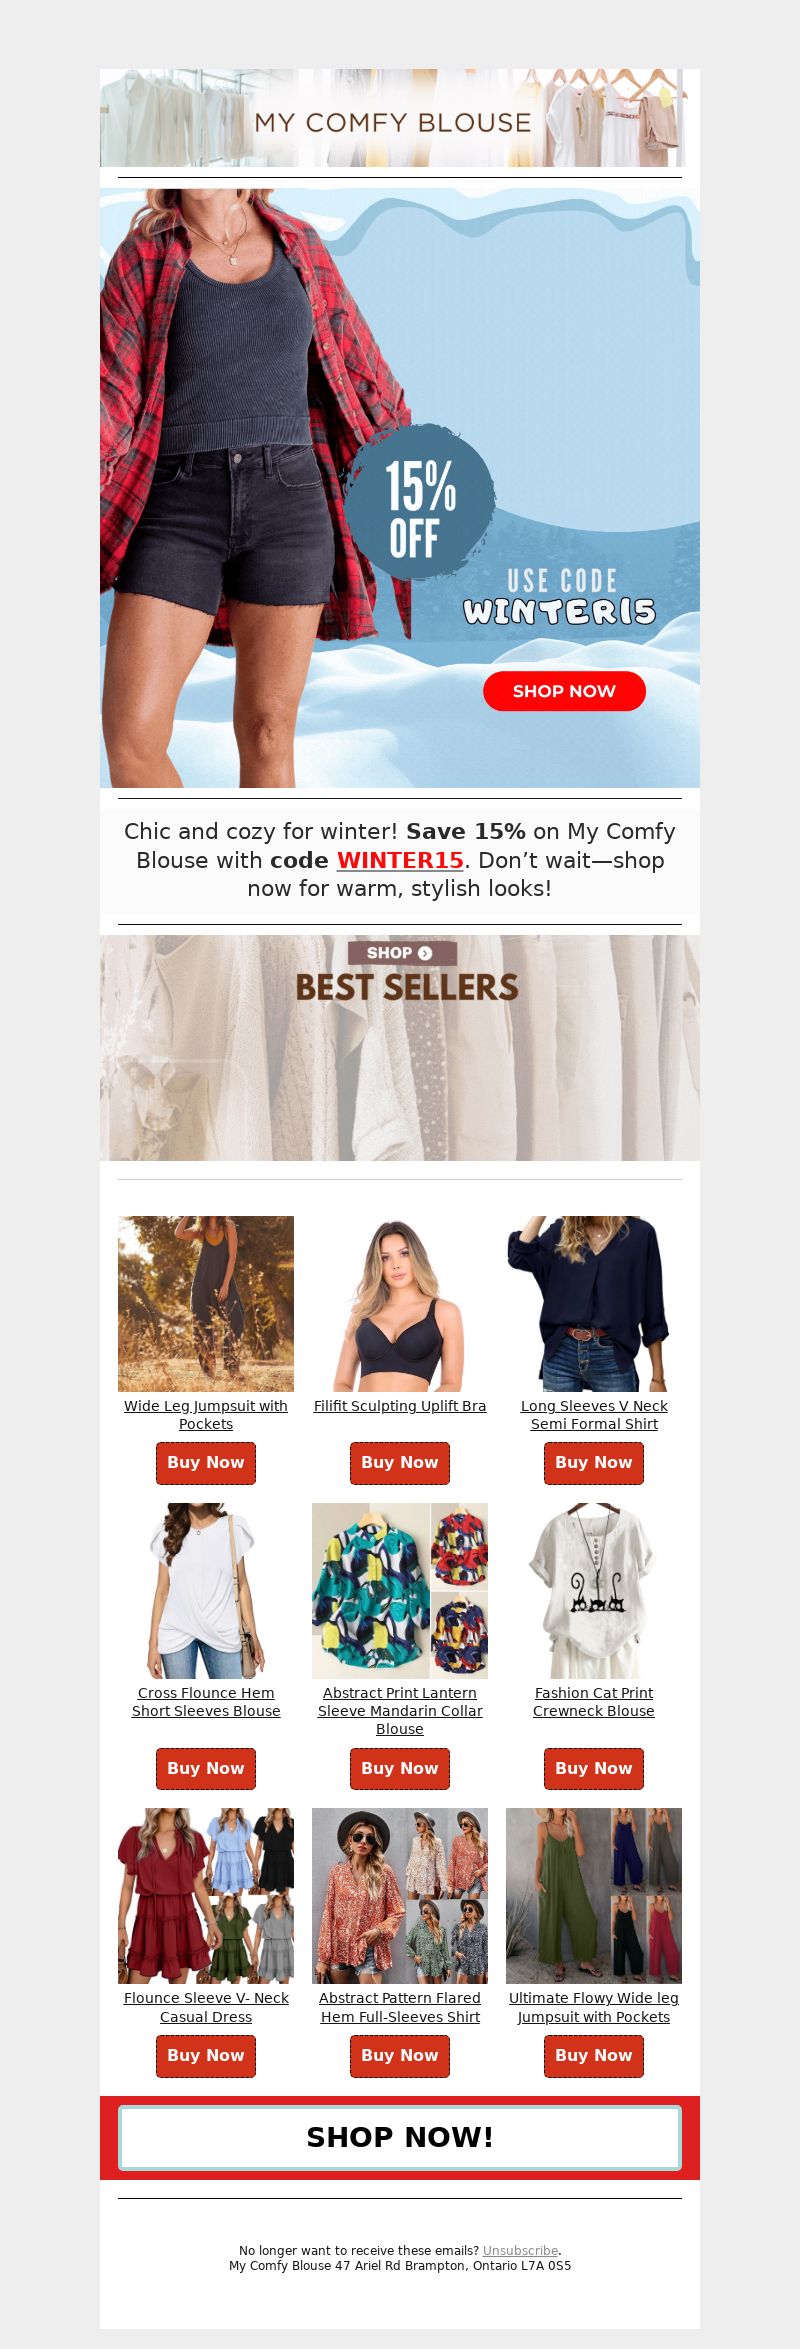Click the Shop Best Sellers arrow icon
The image size is (800, 2349).
tap(425, 953)
